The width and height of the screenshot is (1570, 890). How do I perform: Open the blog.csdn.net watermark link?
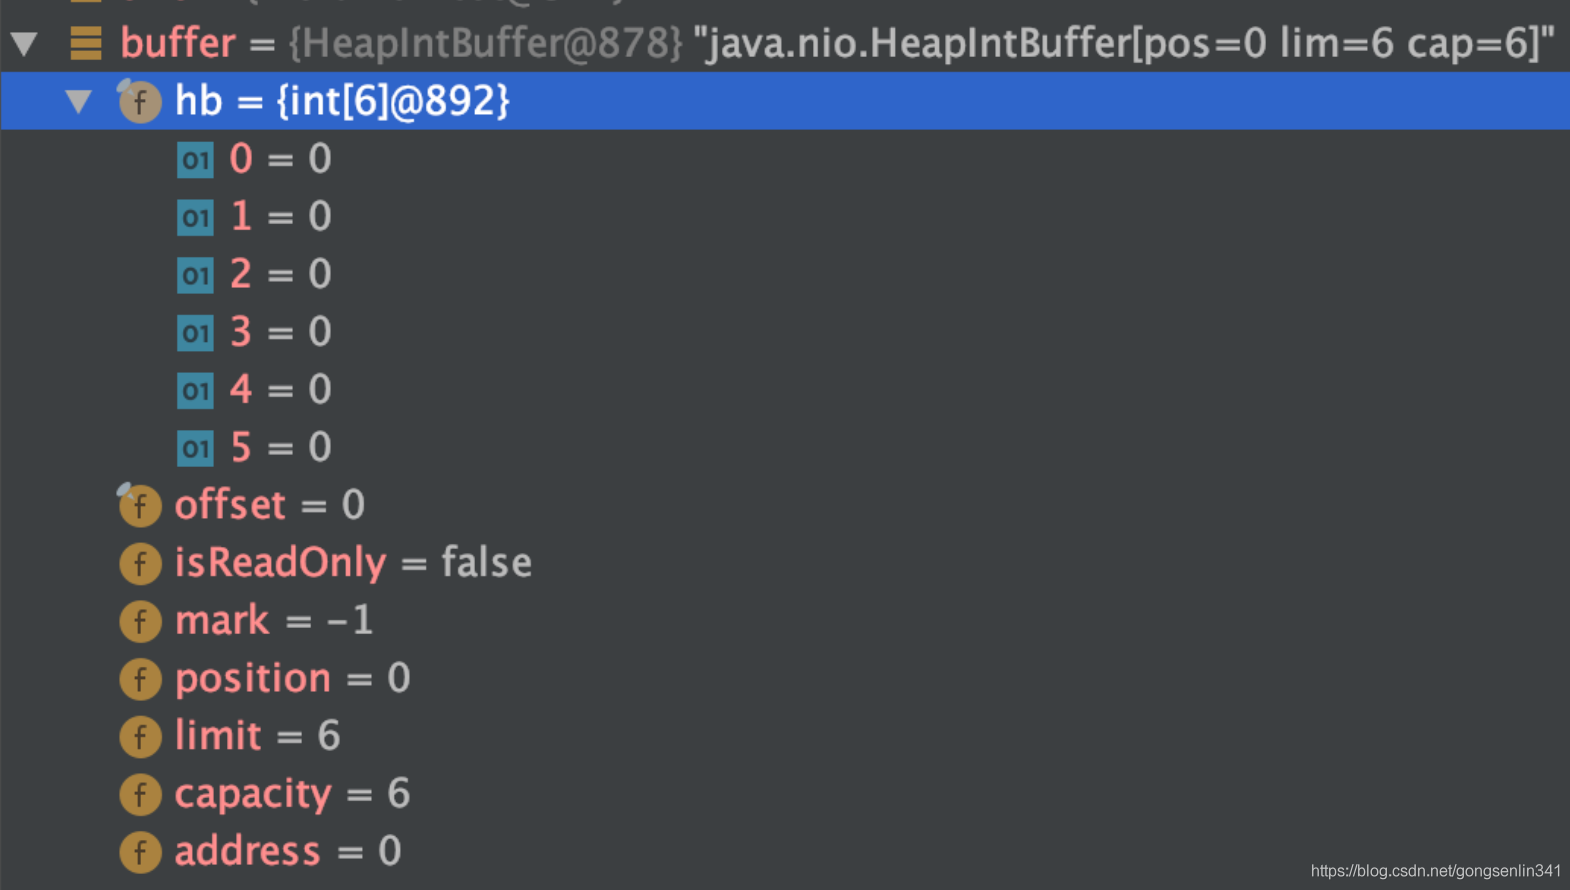point(1435,871)
